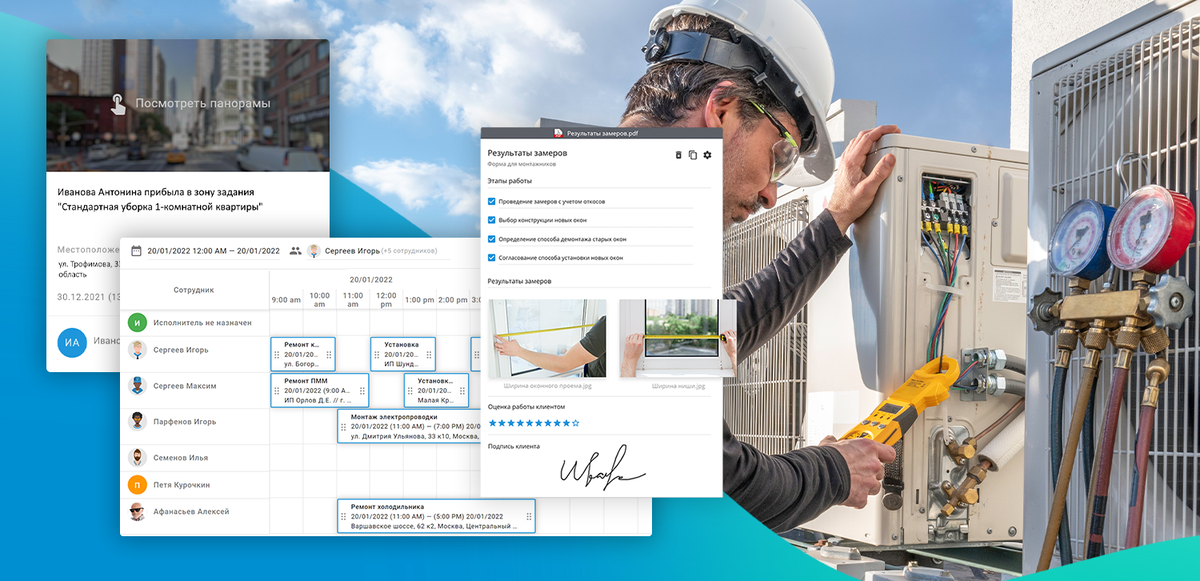Click Афанасьев Алексей's sunglasses avatar
1200x581 pixels.
tap(138, 511)
